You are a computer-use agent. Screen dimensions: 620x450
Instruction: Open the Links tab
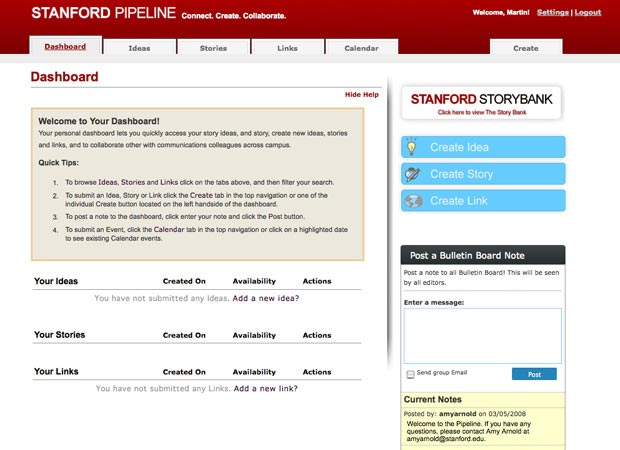coord(287,48)
